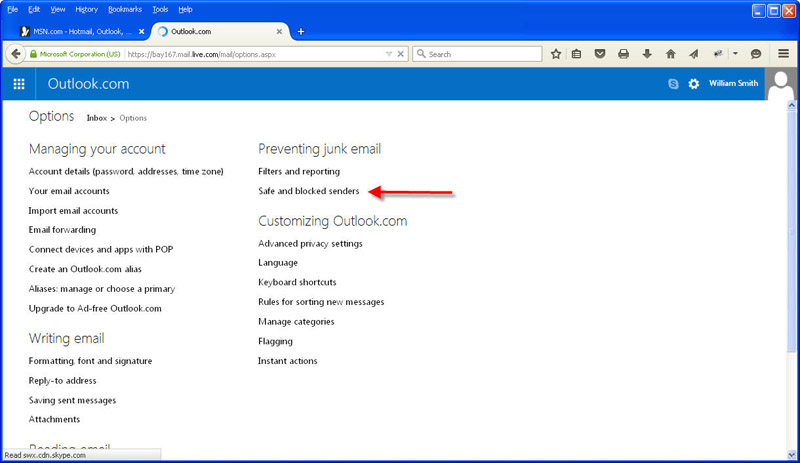Open the chat smiley icon
Image resolution: width=800 pixels, height=463 pixels.
tap(756, 54)
